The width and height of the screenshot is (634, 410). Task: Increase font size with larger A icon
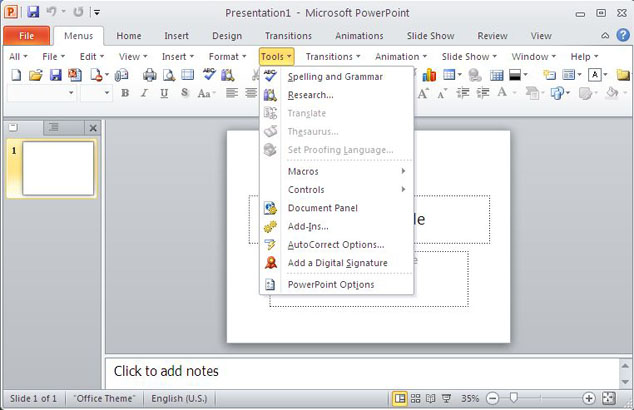click(423, 93)
